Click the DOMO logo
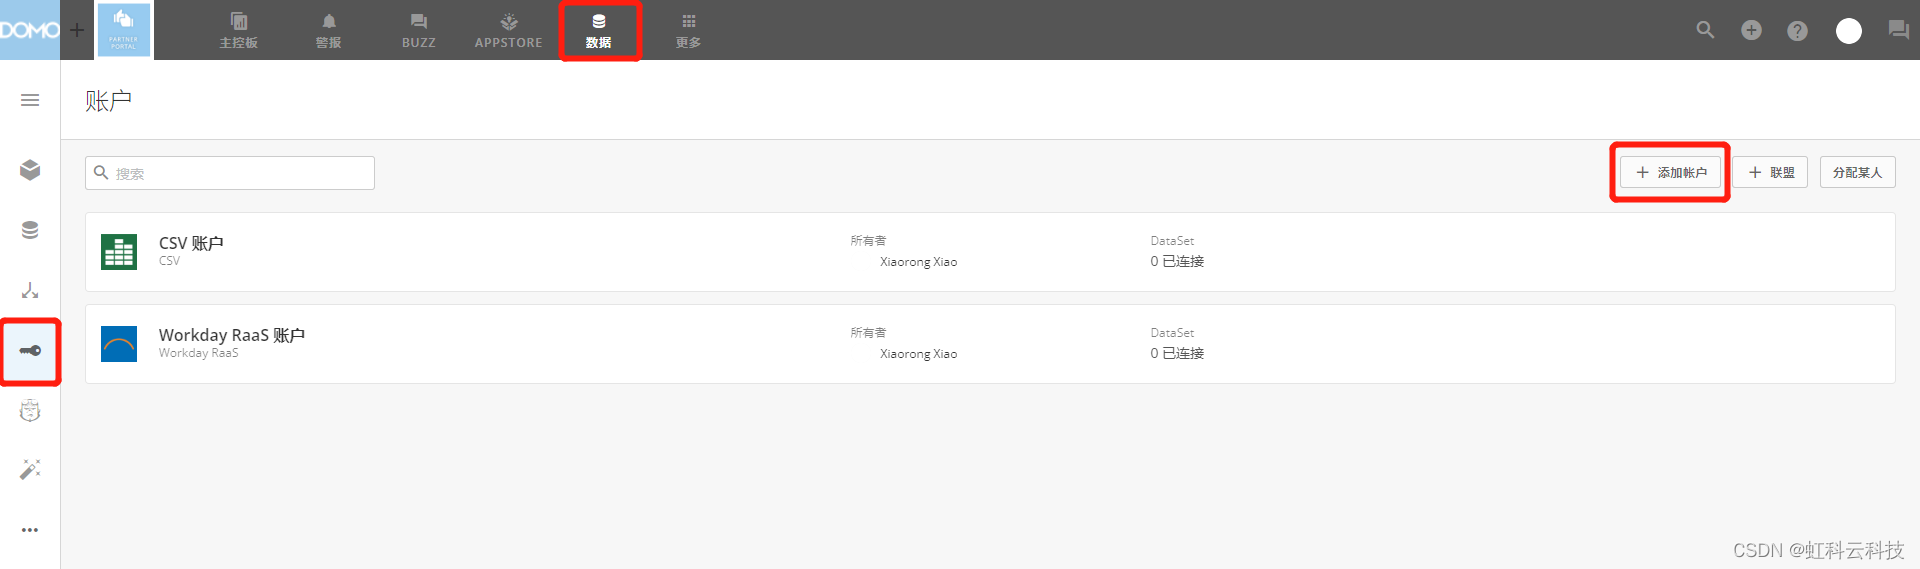This screenshot has width=1920, height=569. tap(30, 30)
